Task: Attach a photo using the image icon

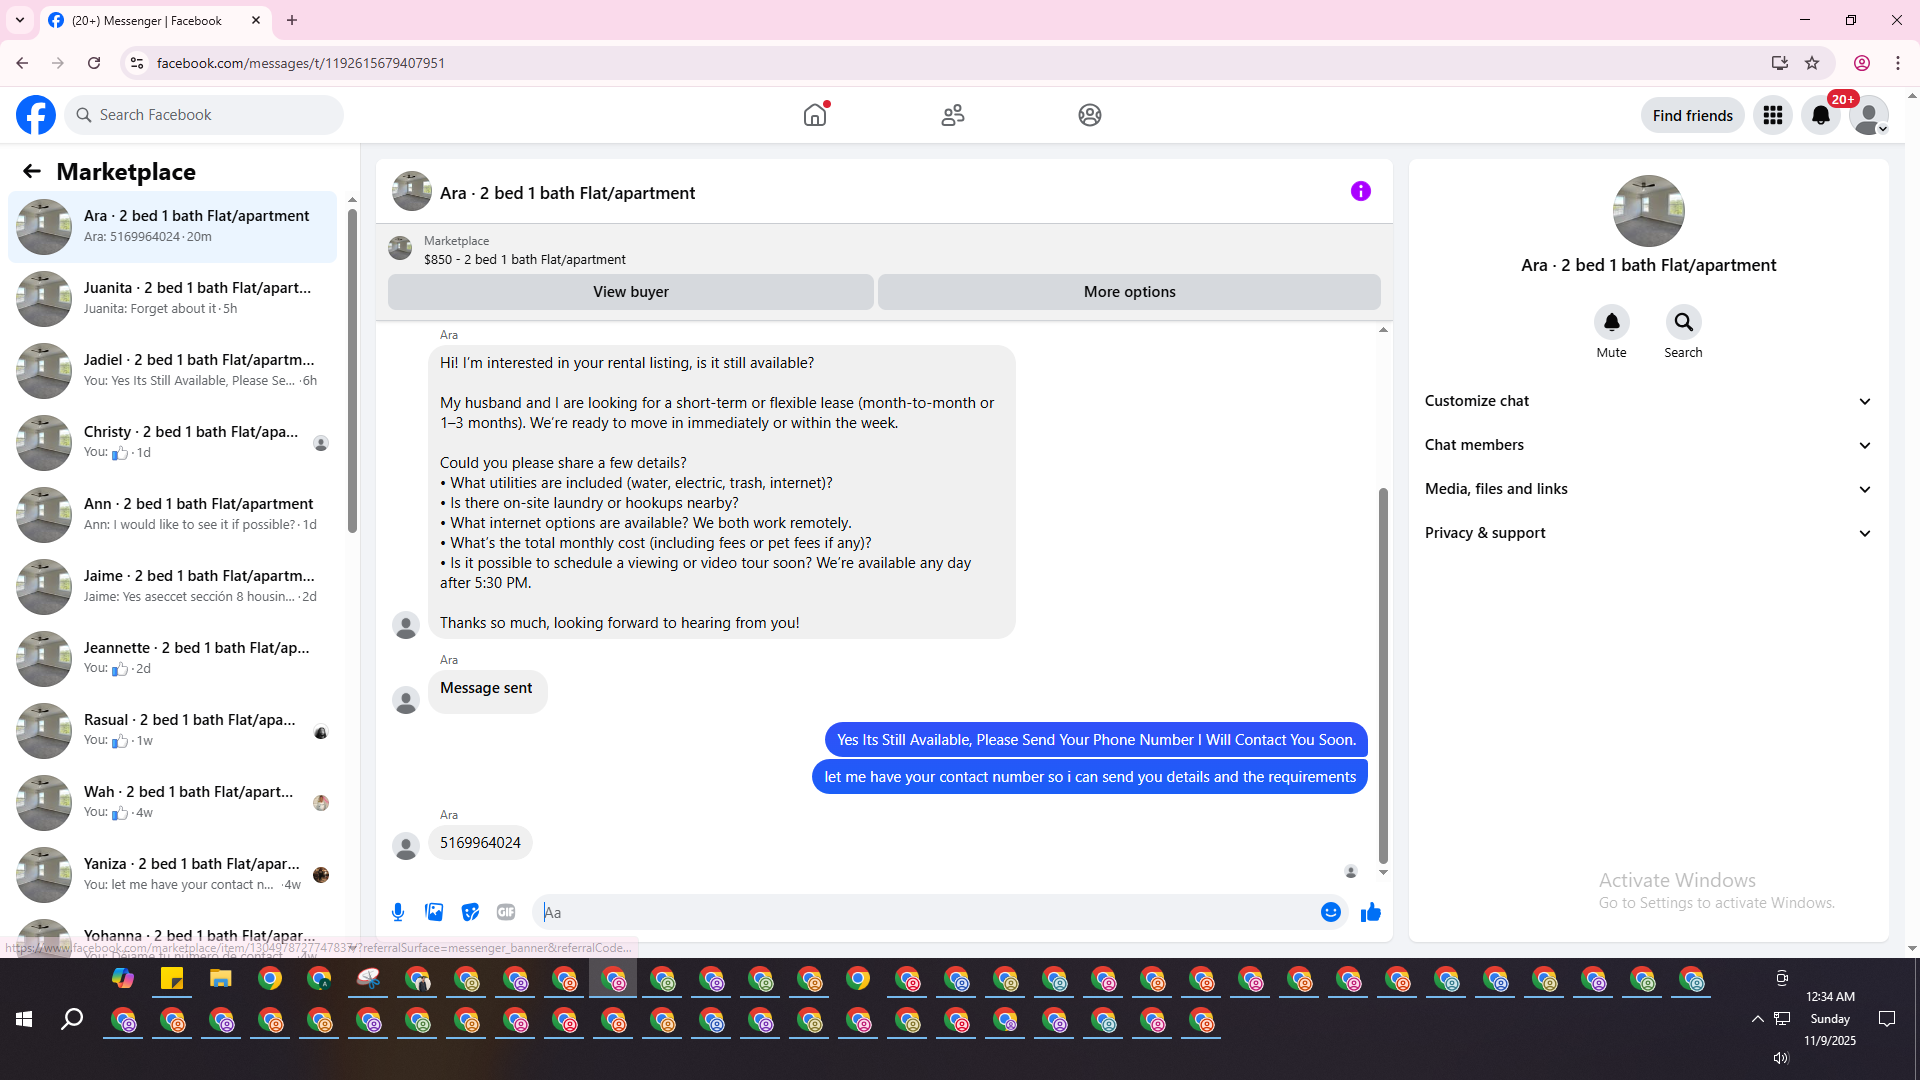Action: point(434,912)
